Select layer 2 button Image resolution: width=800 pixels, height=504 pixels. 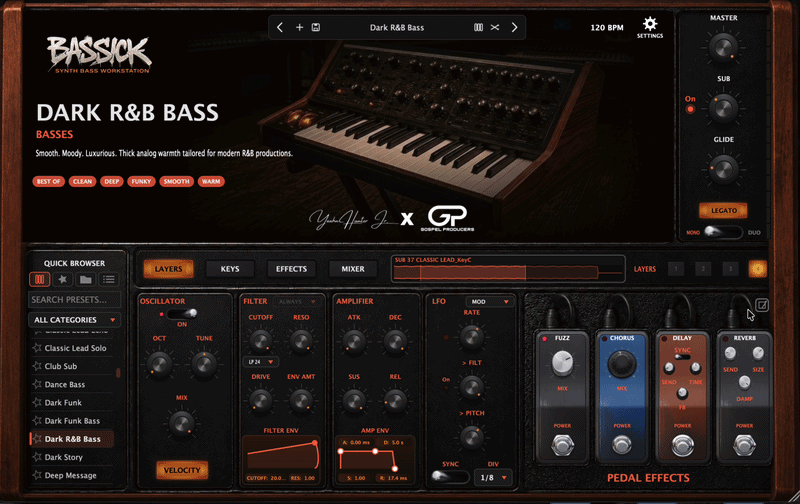(x=703, y=269)
